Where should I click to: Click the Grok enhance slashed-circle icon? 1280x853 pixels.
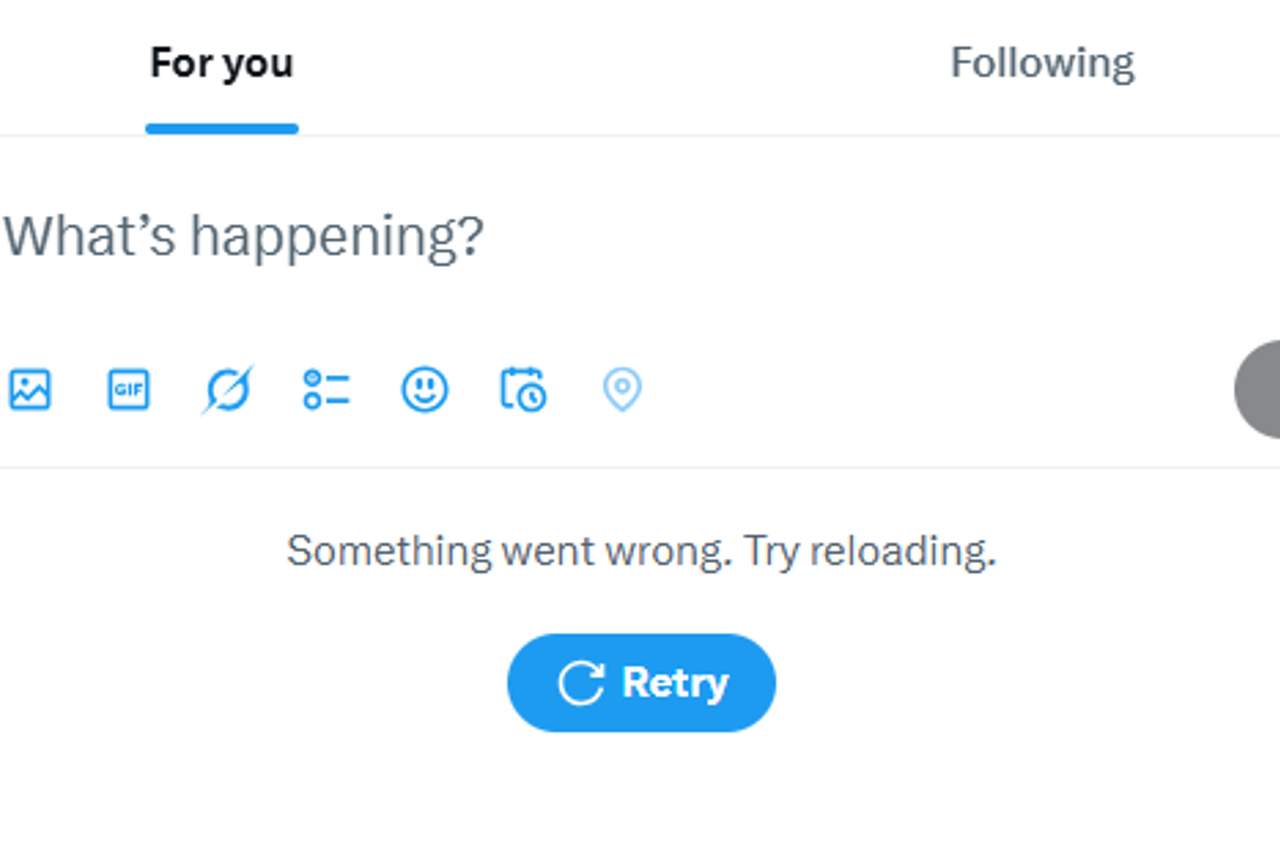point(227,389)
